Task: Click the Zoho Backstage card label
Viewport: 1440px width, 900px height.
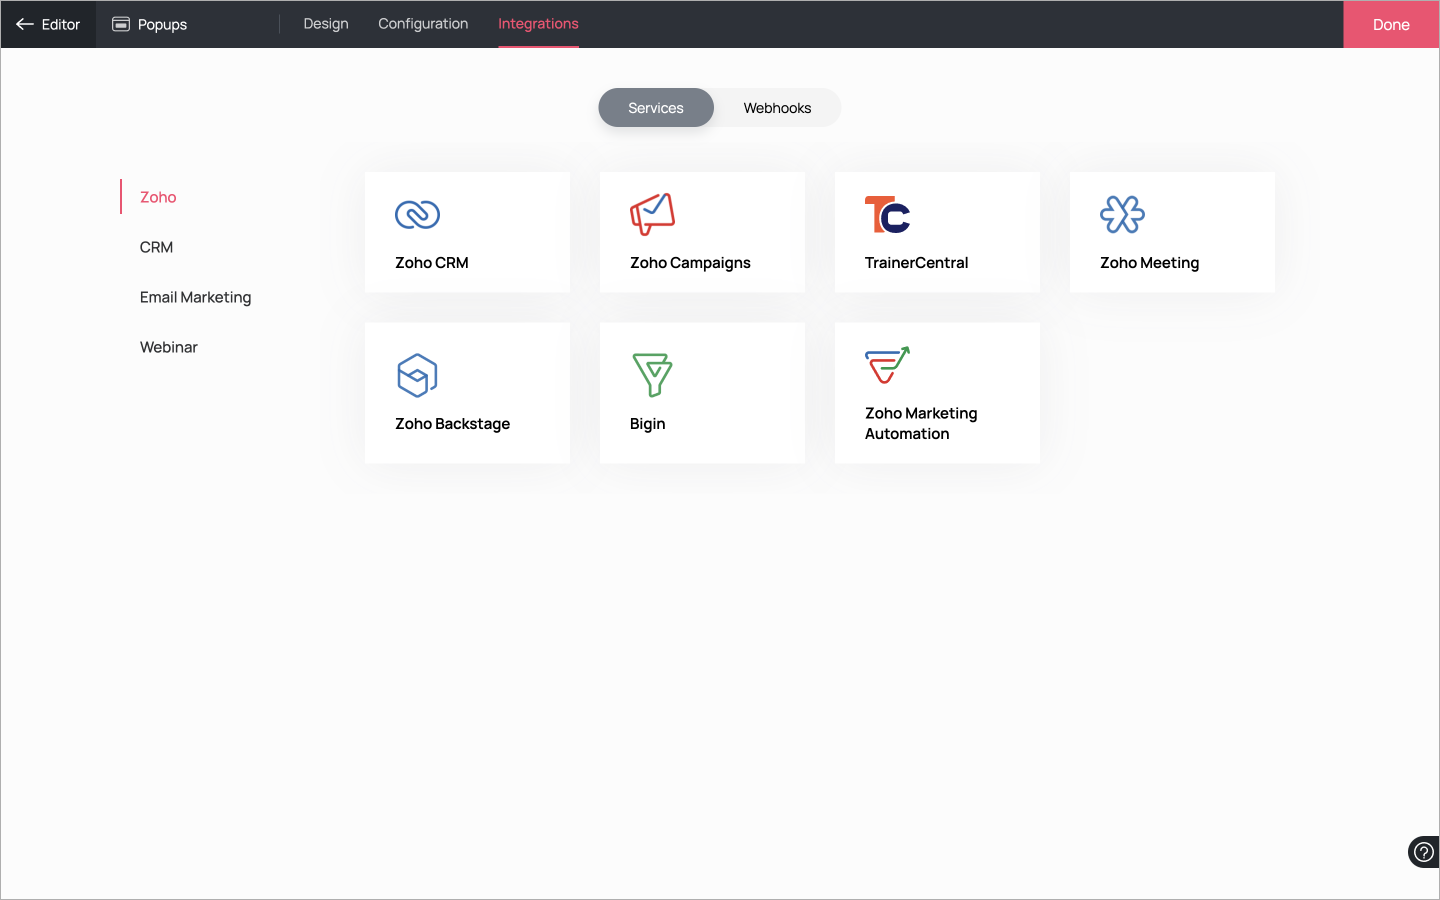Action: pos(452,424)
